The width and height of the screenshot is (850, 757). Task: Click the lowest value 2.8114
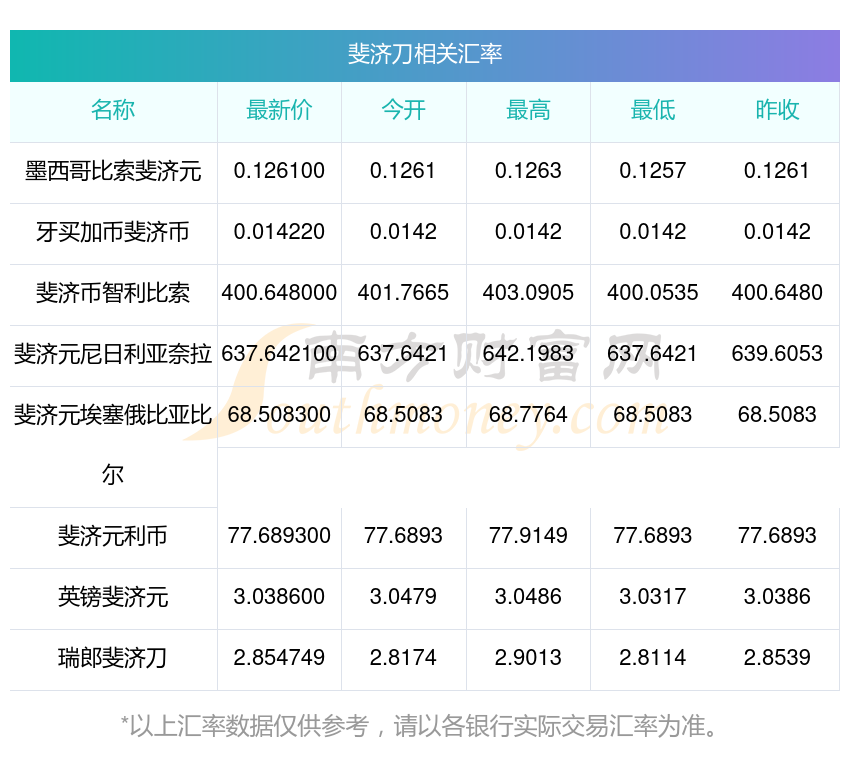[x=652, y=658]
